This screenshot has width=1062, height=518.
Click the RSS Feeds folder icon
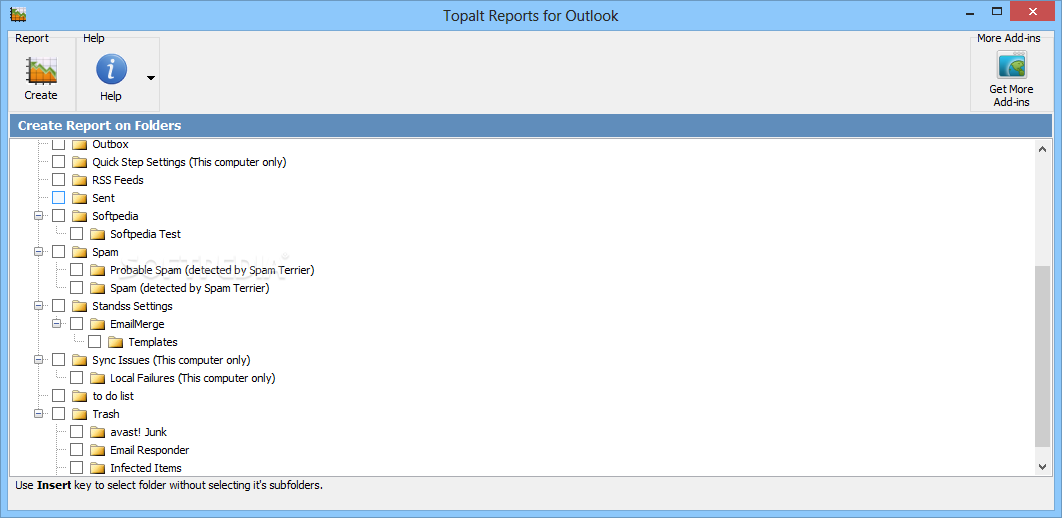pos(80,180)
